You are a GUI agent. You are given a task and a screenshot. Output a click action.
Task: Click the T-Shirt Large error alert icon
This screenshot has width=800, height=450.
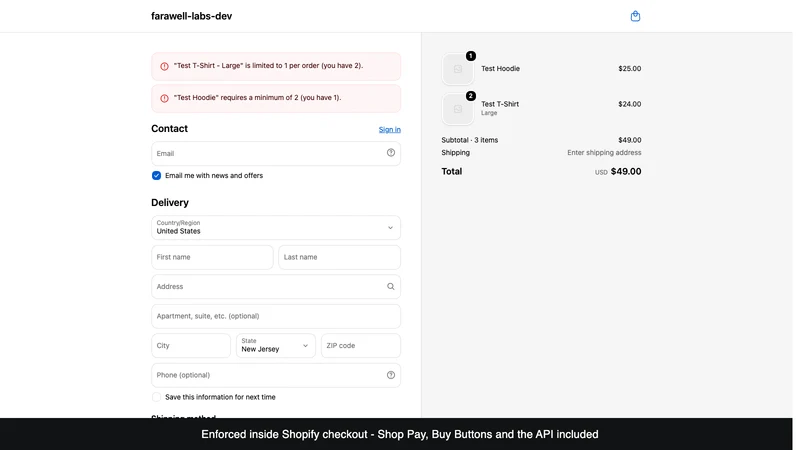point(164,66)
